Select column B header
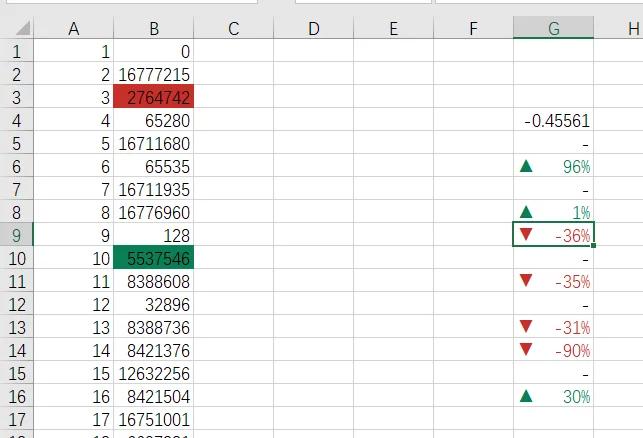This screenshot has width=643, height=438. coord(153,28)
